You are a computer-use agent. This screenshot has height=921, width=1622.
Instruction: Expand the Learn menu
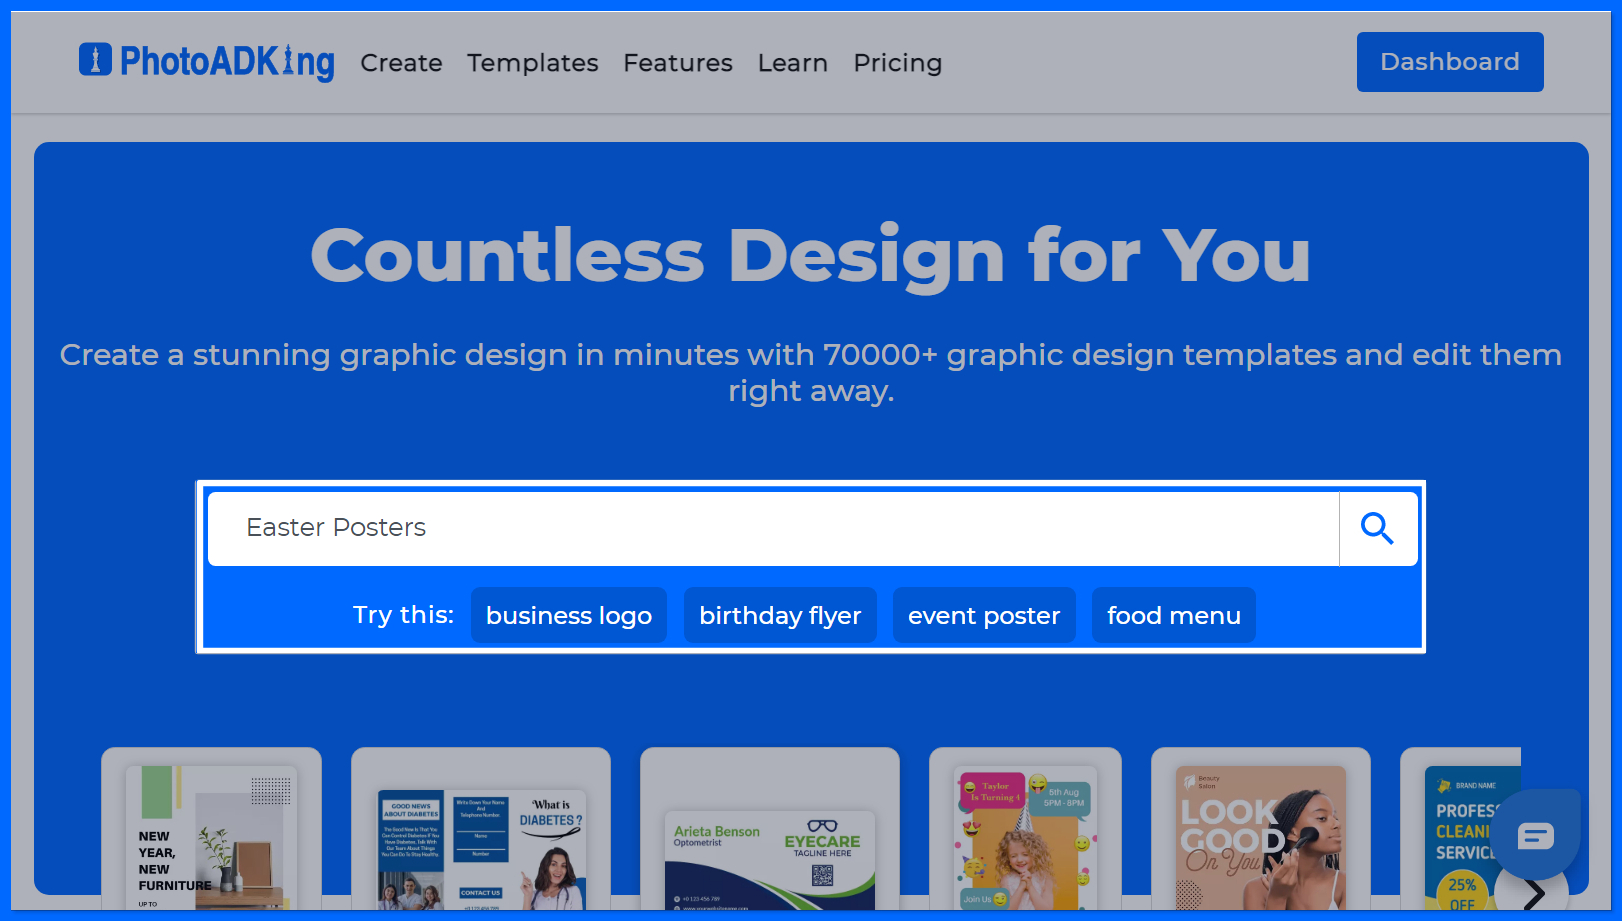pos(793,63)
